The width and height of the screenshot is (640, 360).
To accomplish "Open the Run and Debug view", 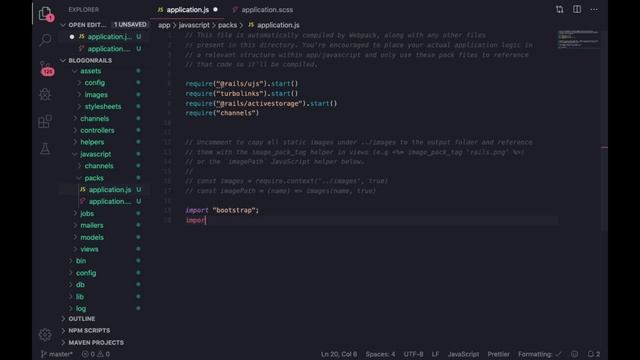I will 45,94.
